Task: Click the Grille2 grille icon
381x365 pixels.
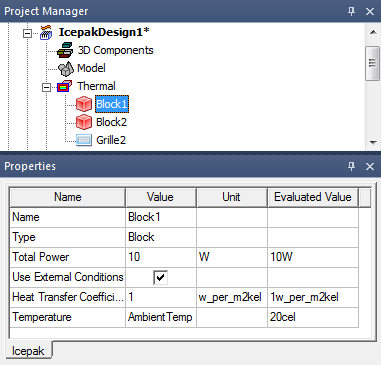Action: (84, 140)
